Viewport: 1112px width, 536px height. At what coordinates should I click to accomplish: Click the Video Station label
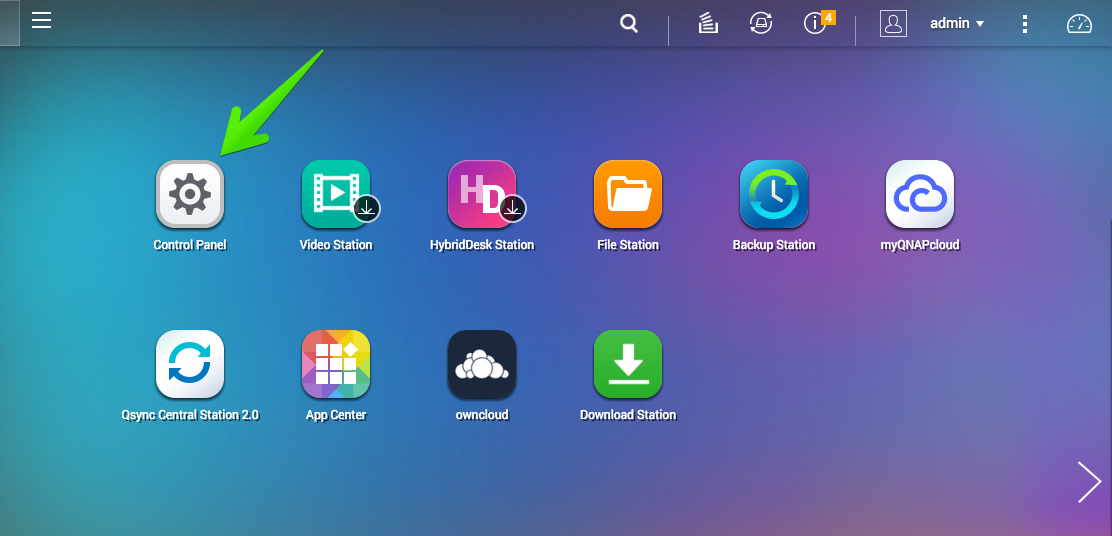click(336, 245)
